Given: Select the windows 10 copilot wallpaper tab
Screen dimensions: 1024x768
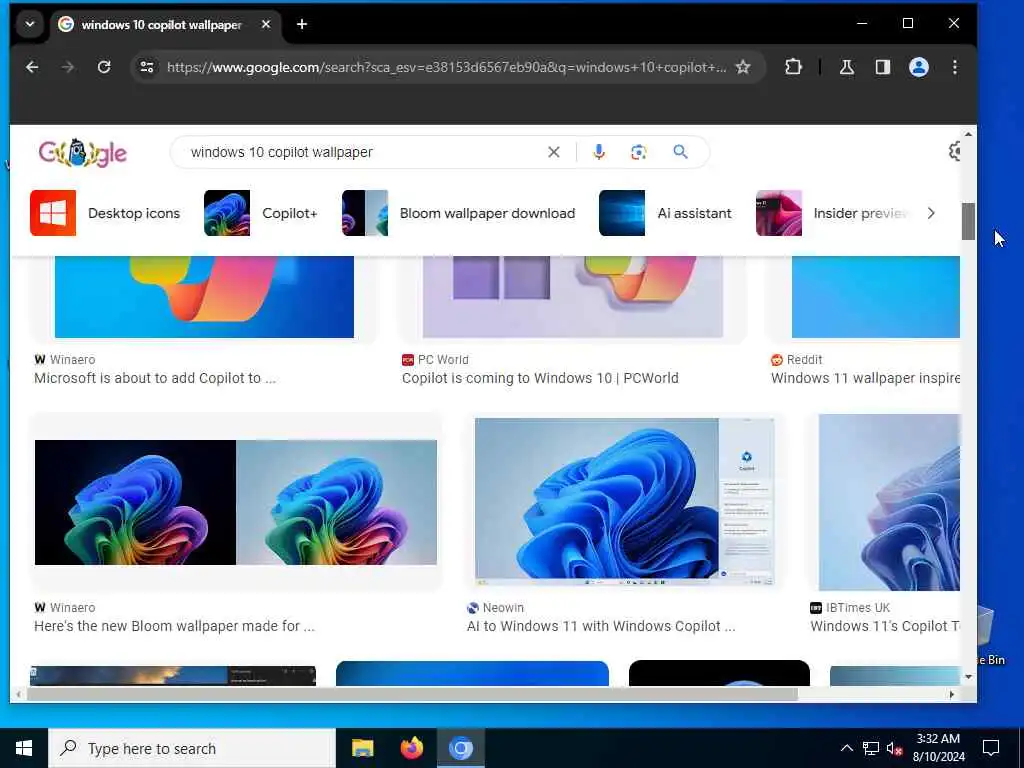Looking at the screenshot, I should click(161, 25).
